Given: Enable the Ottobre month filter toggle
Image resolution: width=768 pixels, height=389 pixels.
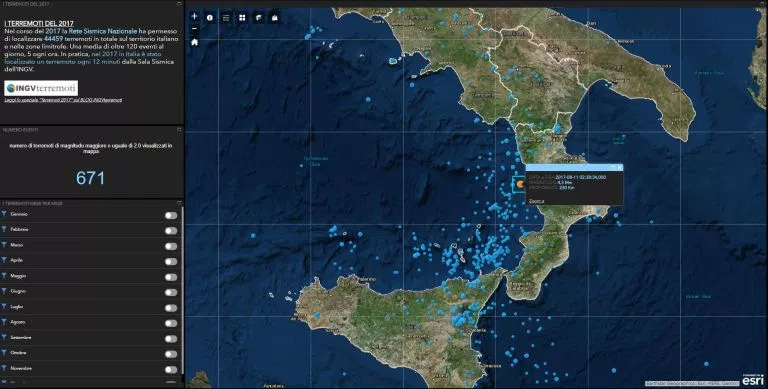Looking at the screenshot, I should (x=170, y=354).
